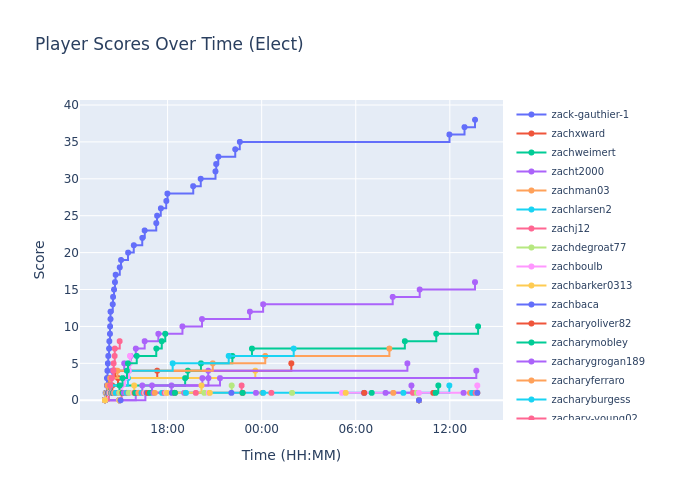Click the zacharyburgess legend entry
This screenshot has width=700, height=500.
point(590,400)
